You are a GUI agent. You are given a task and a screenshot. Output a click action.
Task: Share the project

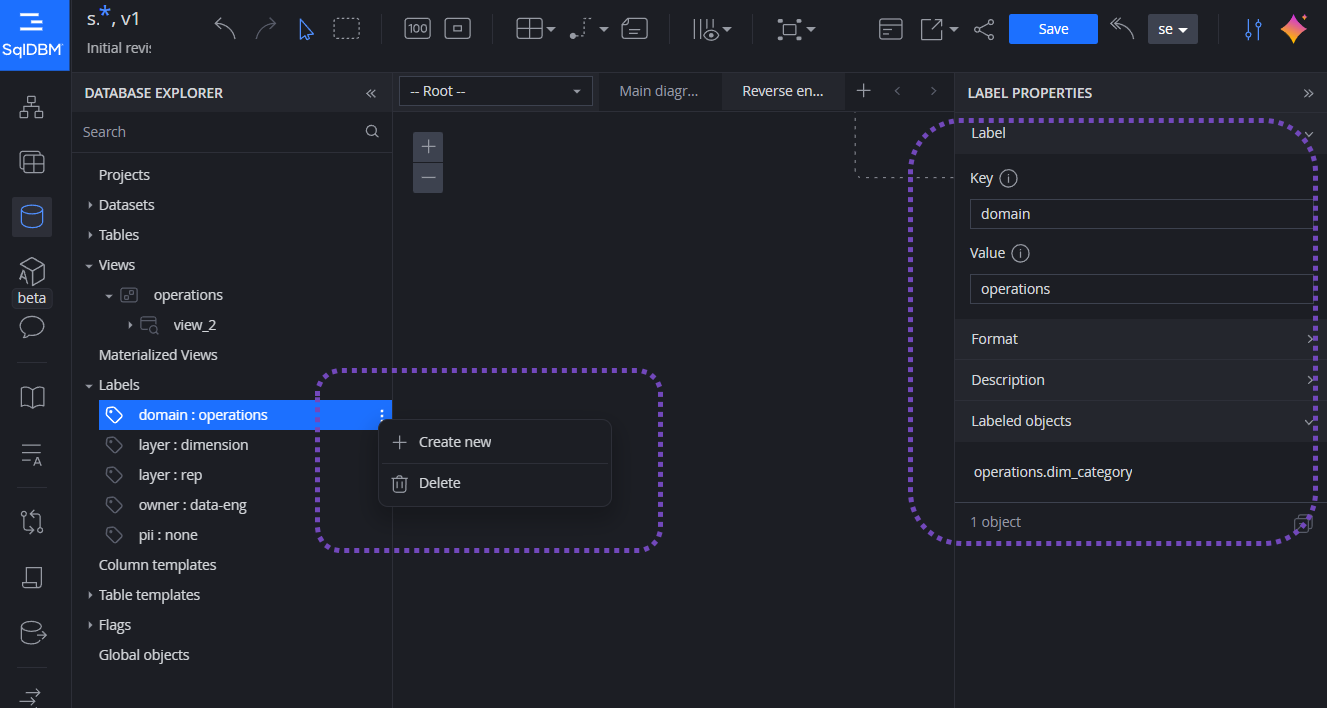[984, 29]
